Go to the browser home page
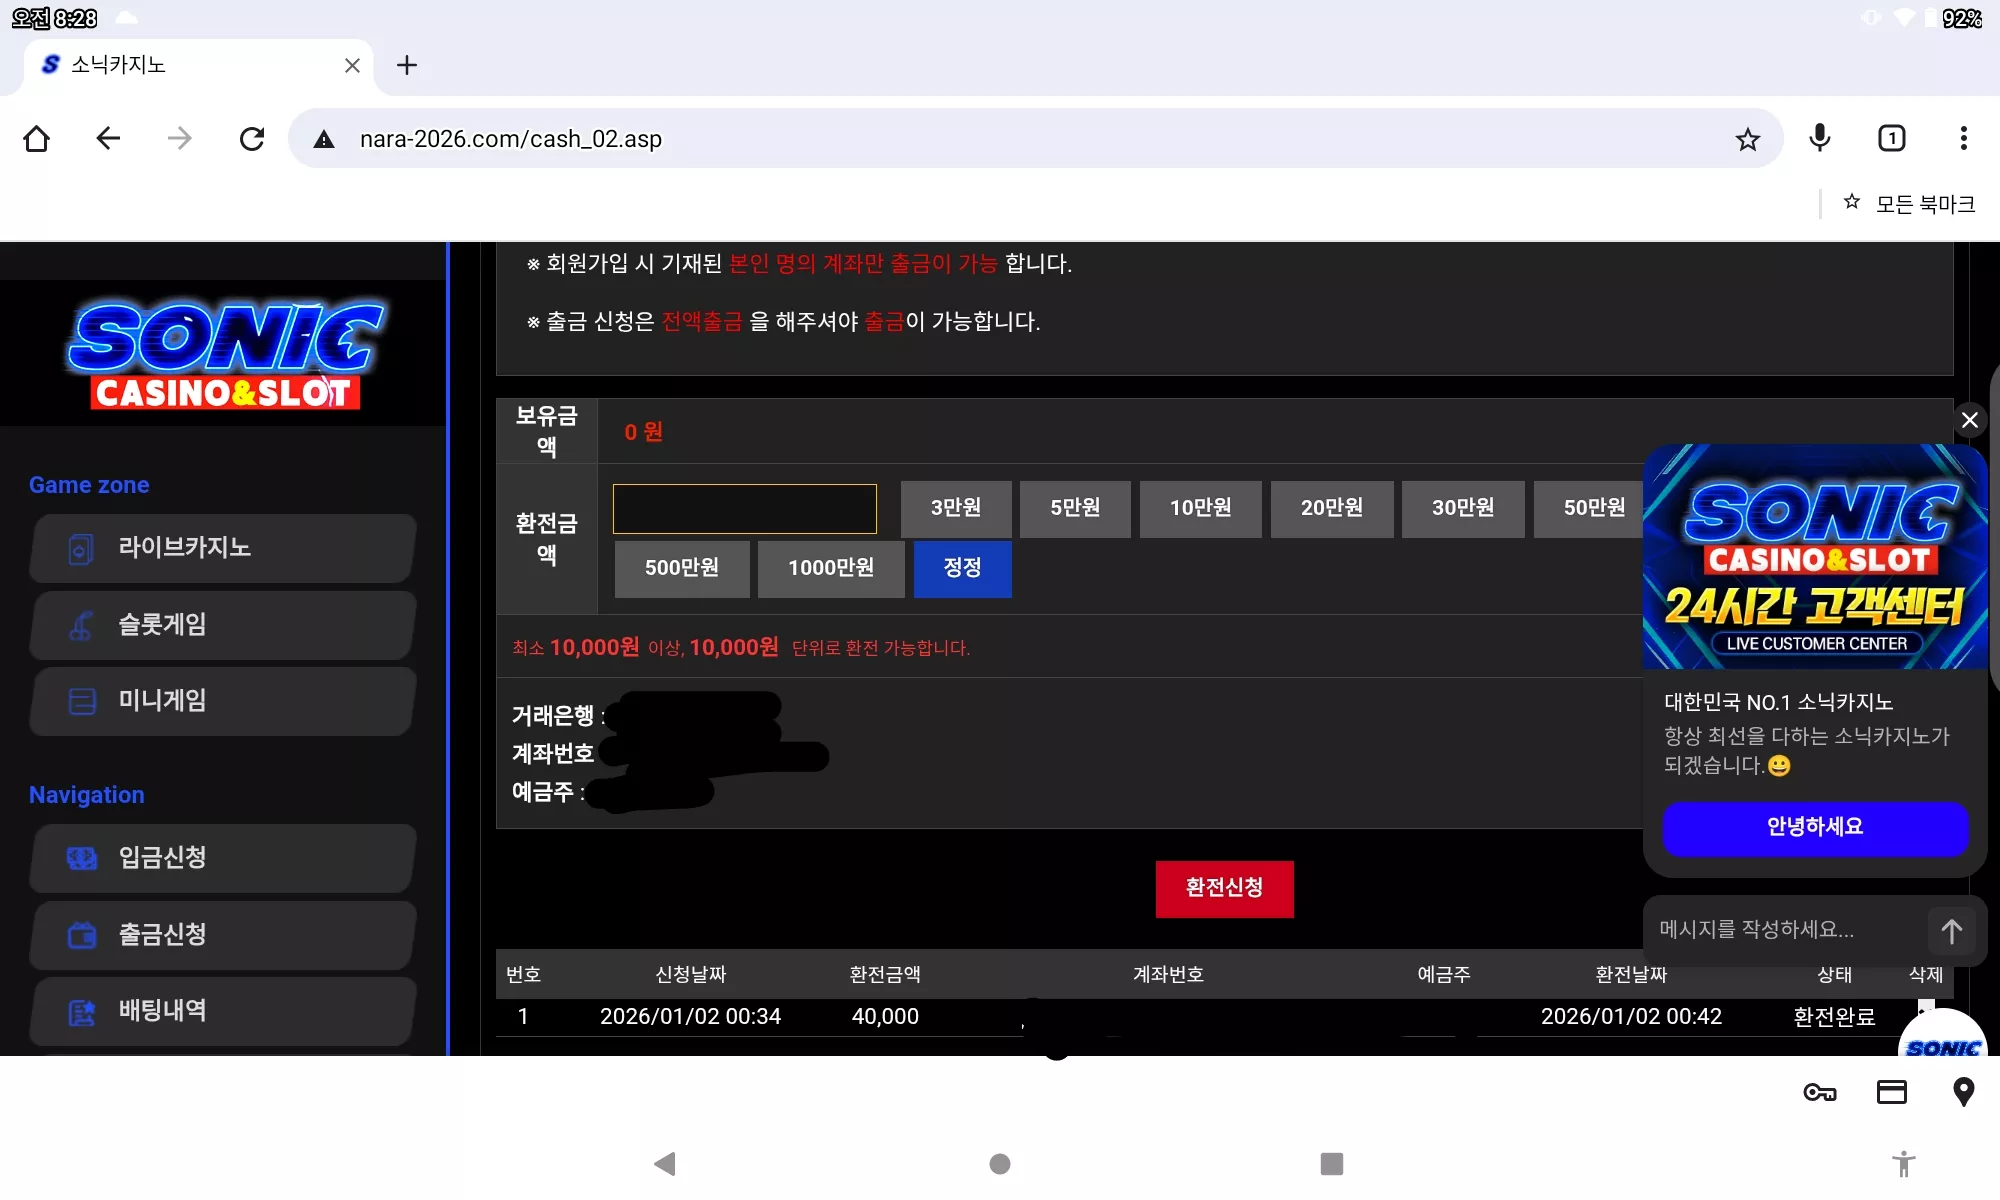This screenshot has width=2000, height=1200. (37, 138)
